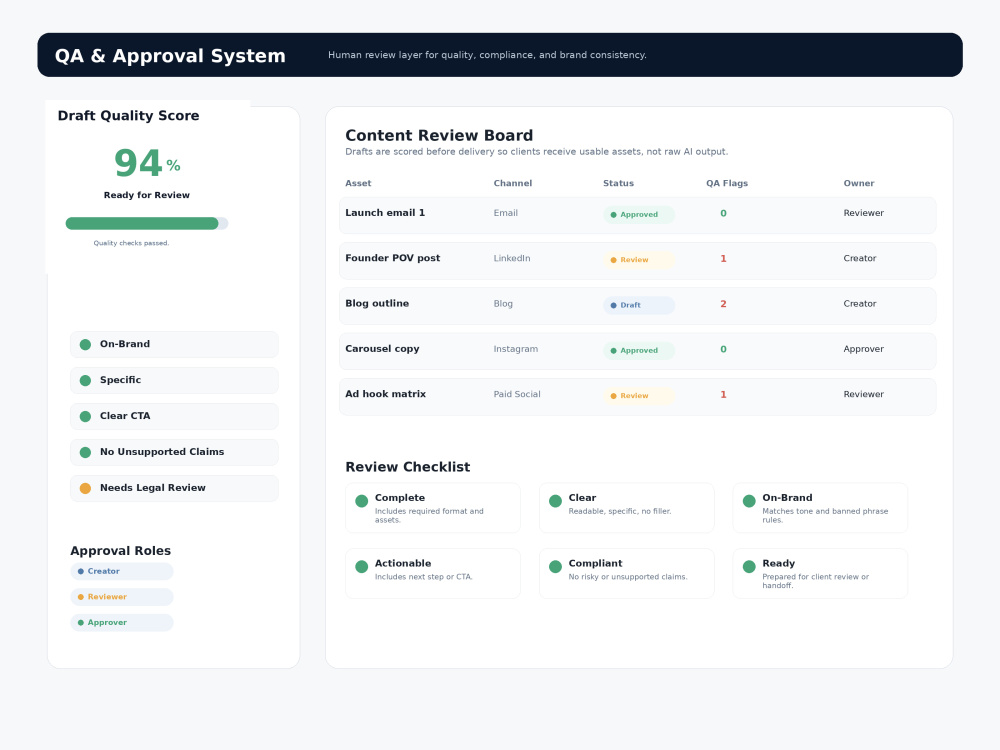Click the Review Checklist heading

click(408, 467)
